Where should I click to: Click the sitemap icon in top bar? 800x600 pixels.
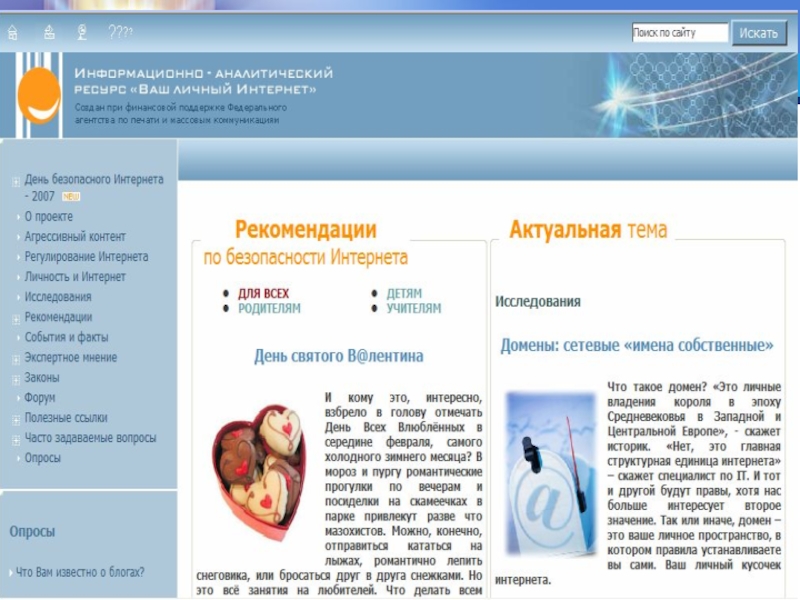(51, 32)
